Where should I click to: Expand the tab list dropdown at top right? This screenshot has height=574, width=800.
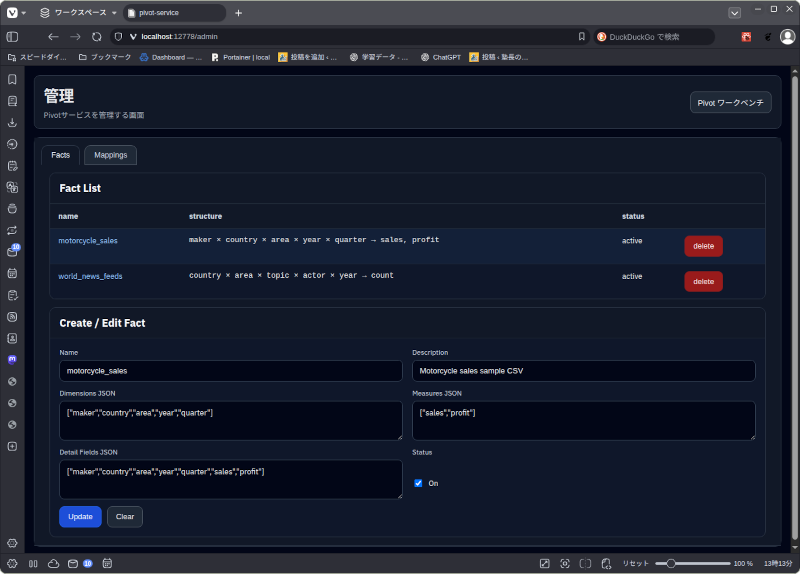735,13
